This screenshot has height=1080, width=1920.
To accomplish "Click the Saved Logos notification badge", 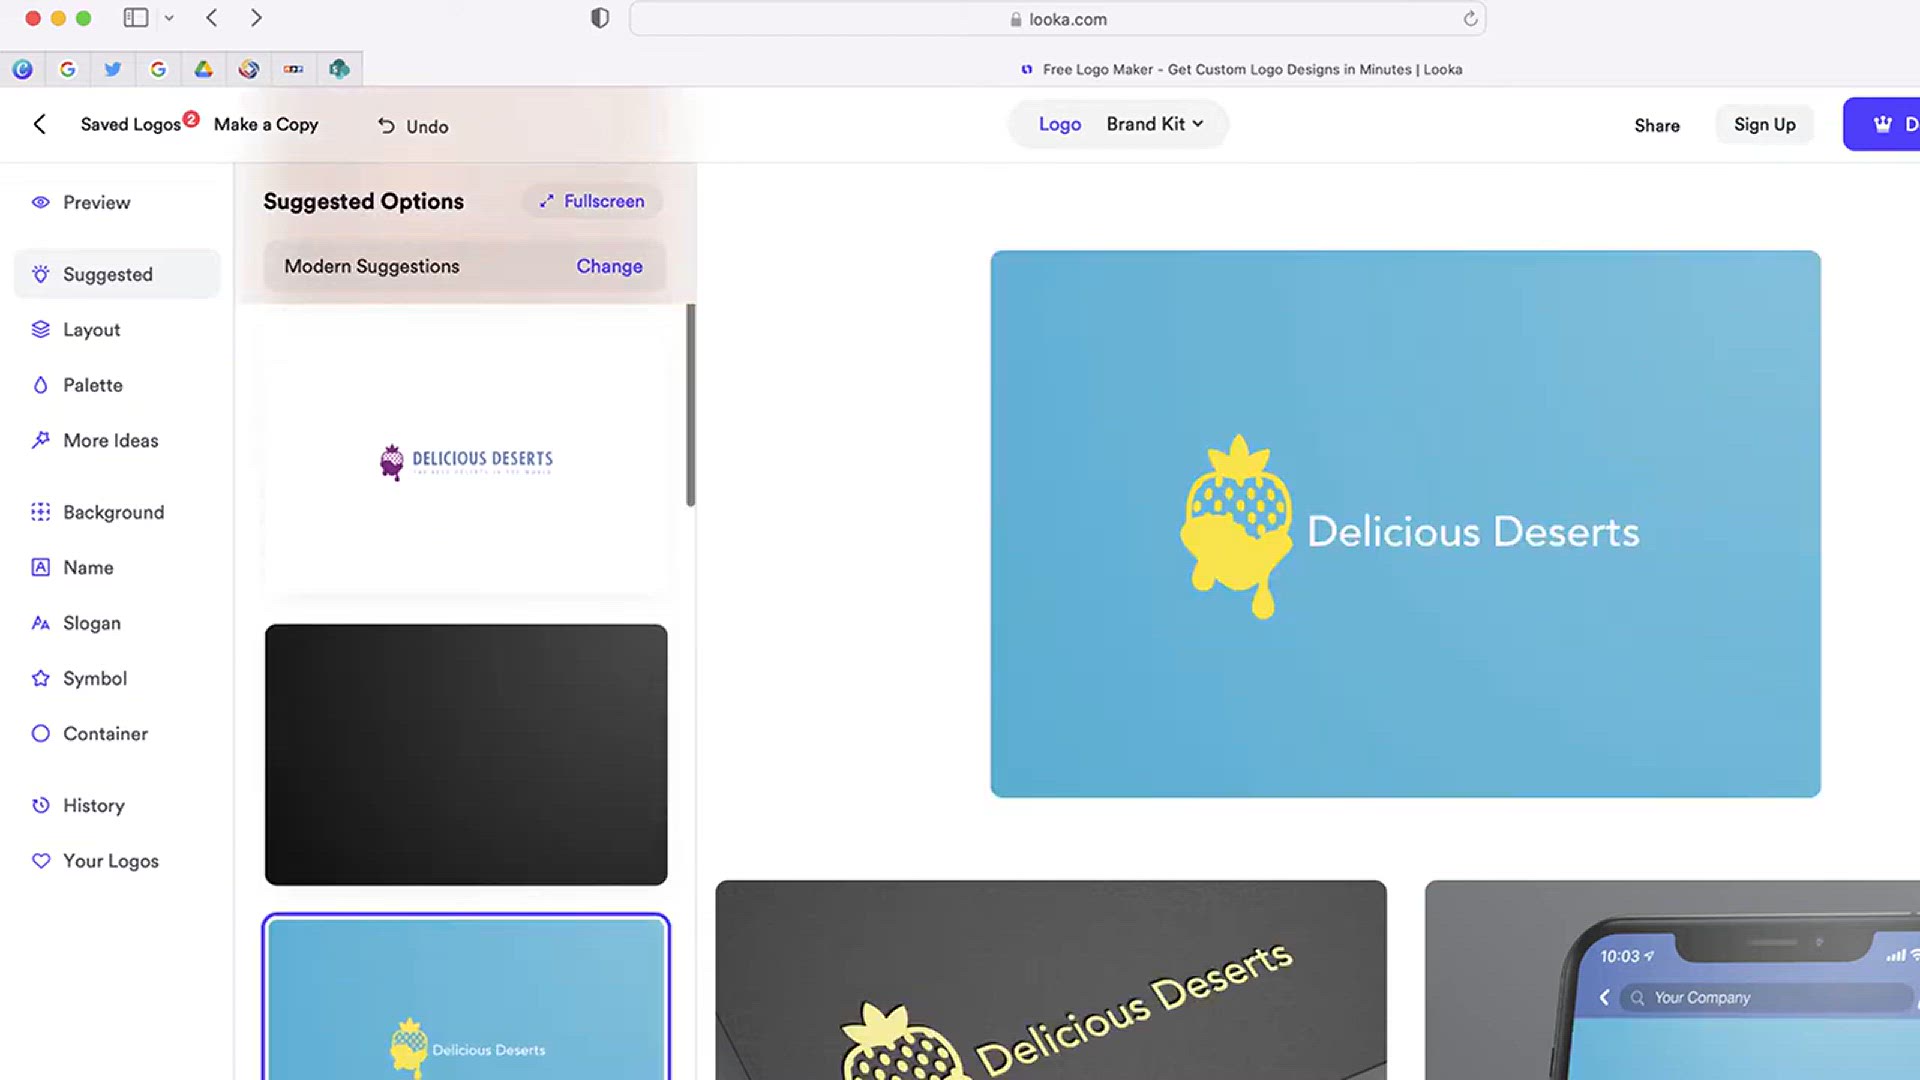I will 191,117.
